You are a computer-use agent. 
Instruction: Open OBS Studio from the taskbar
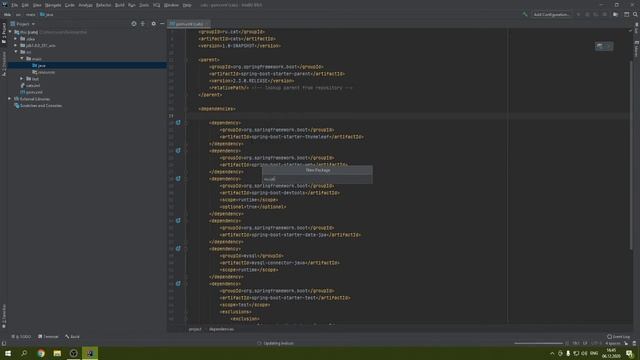tap(73, 353)
